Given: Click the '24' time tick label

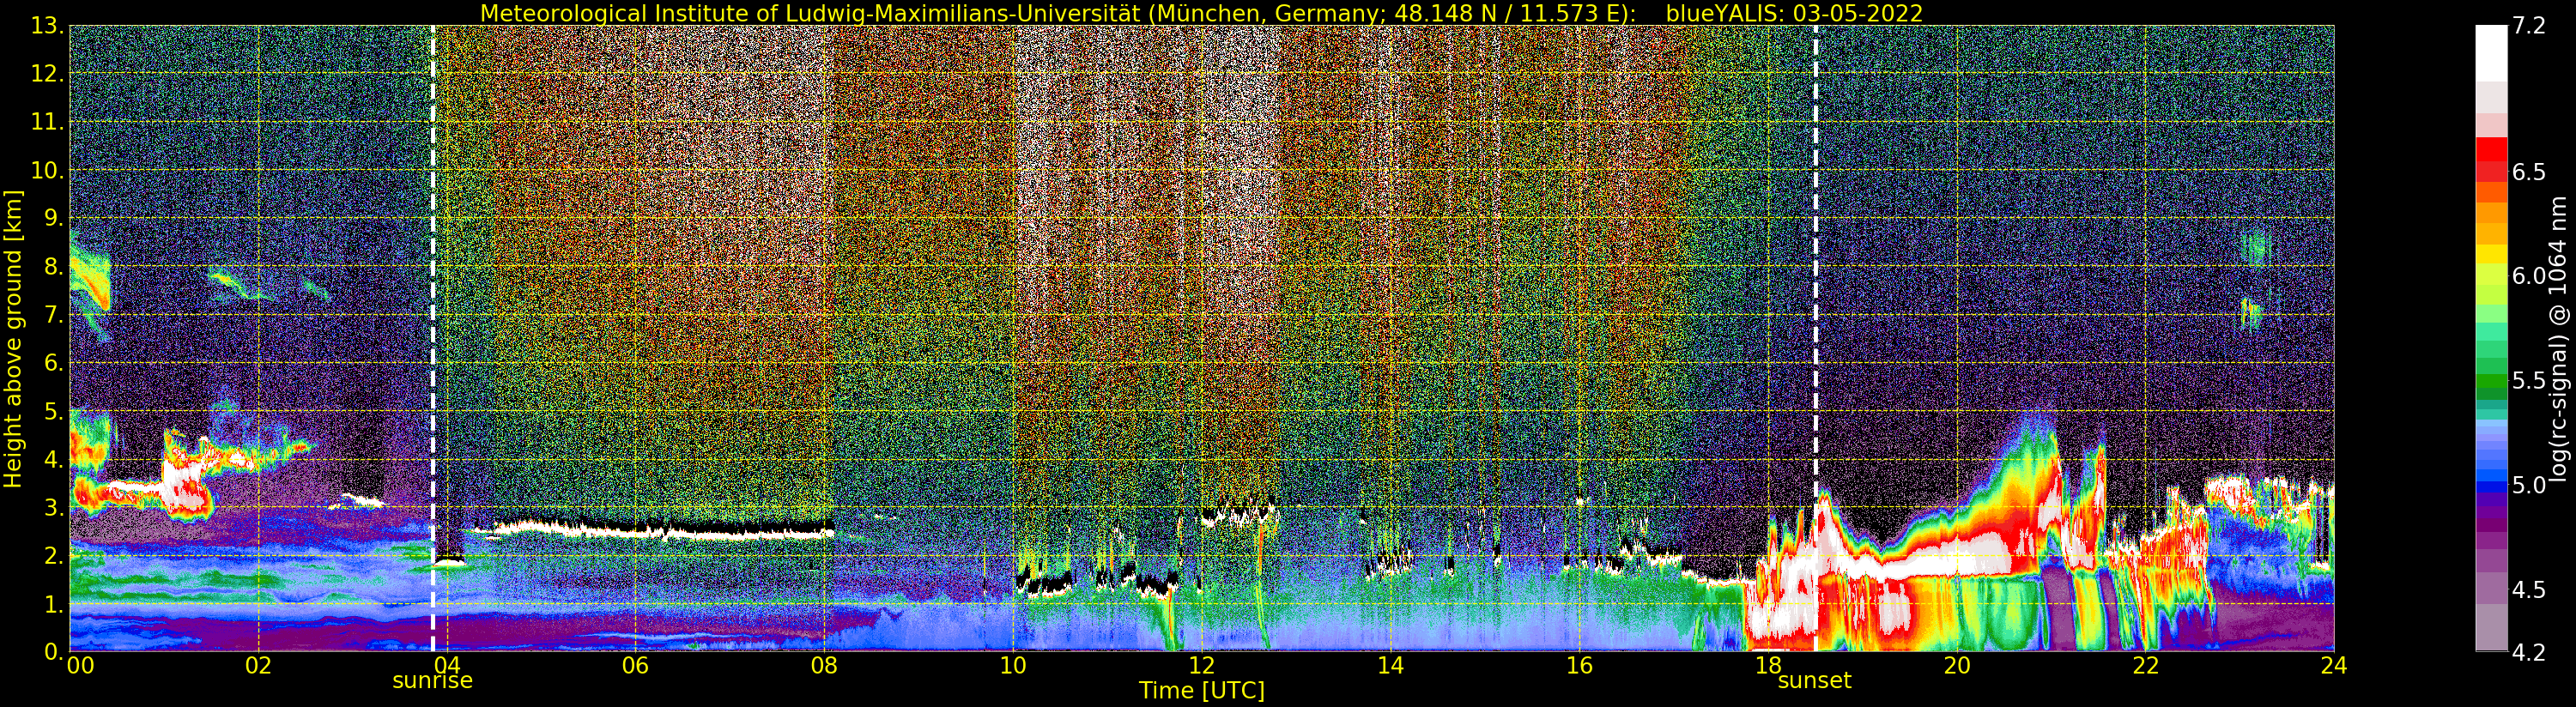Looking at the screenshot, I should coord(2334,666).
